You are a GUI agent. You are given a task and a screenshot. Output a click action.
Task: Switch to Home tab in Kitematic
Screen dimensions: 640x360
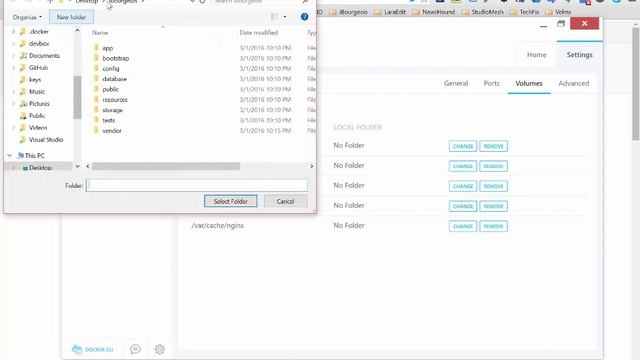pos(536,55)
